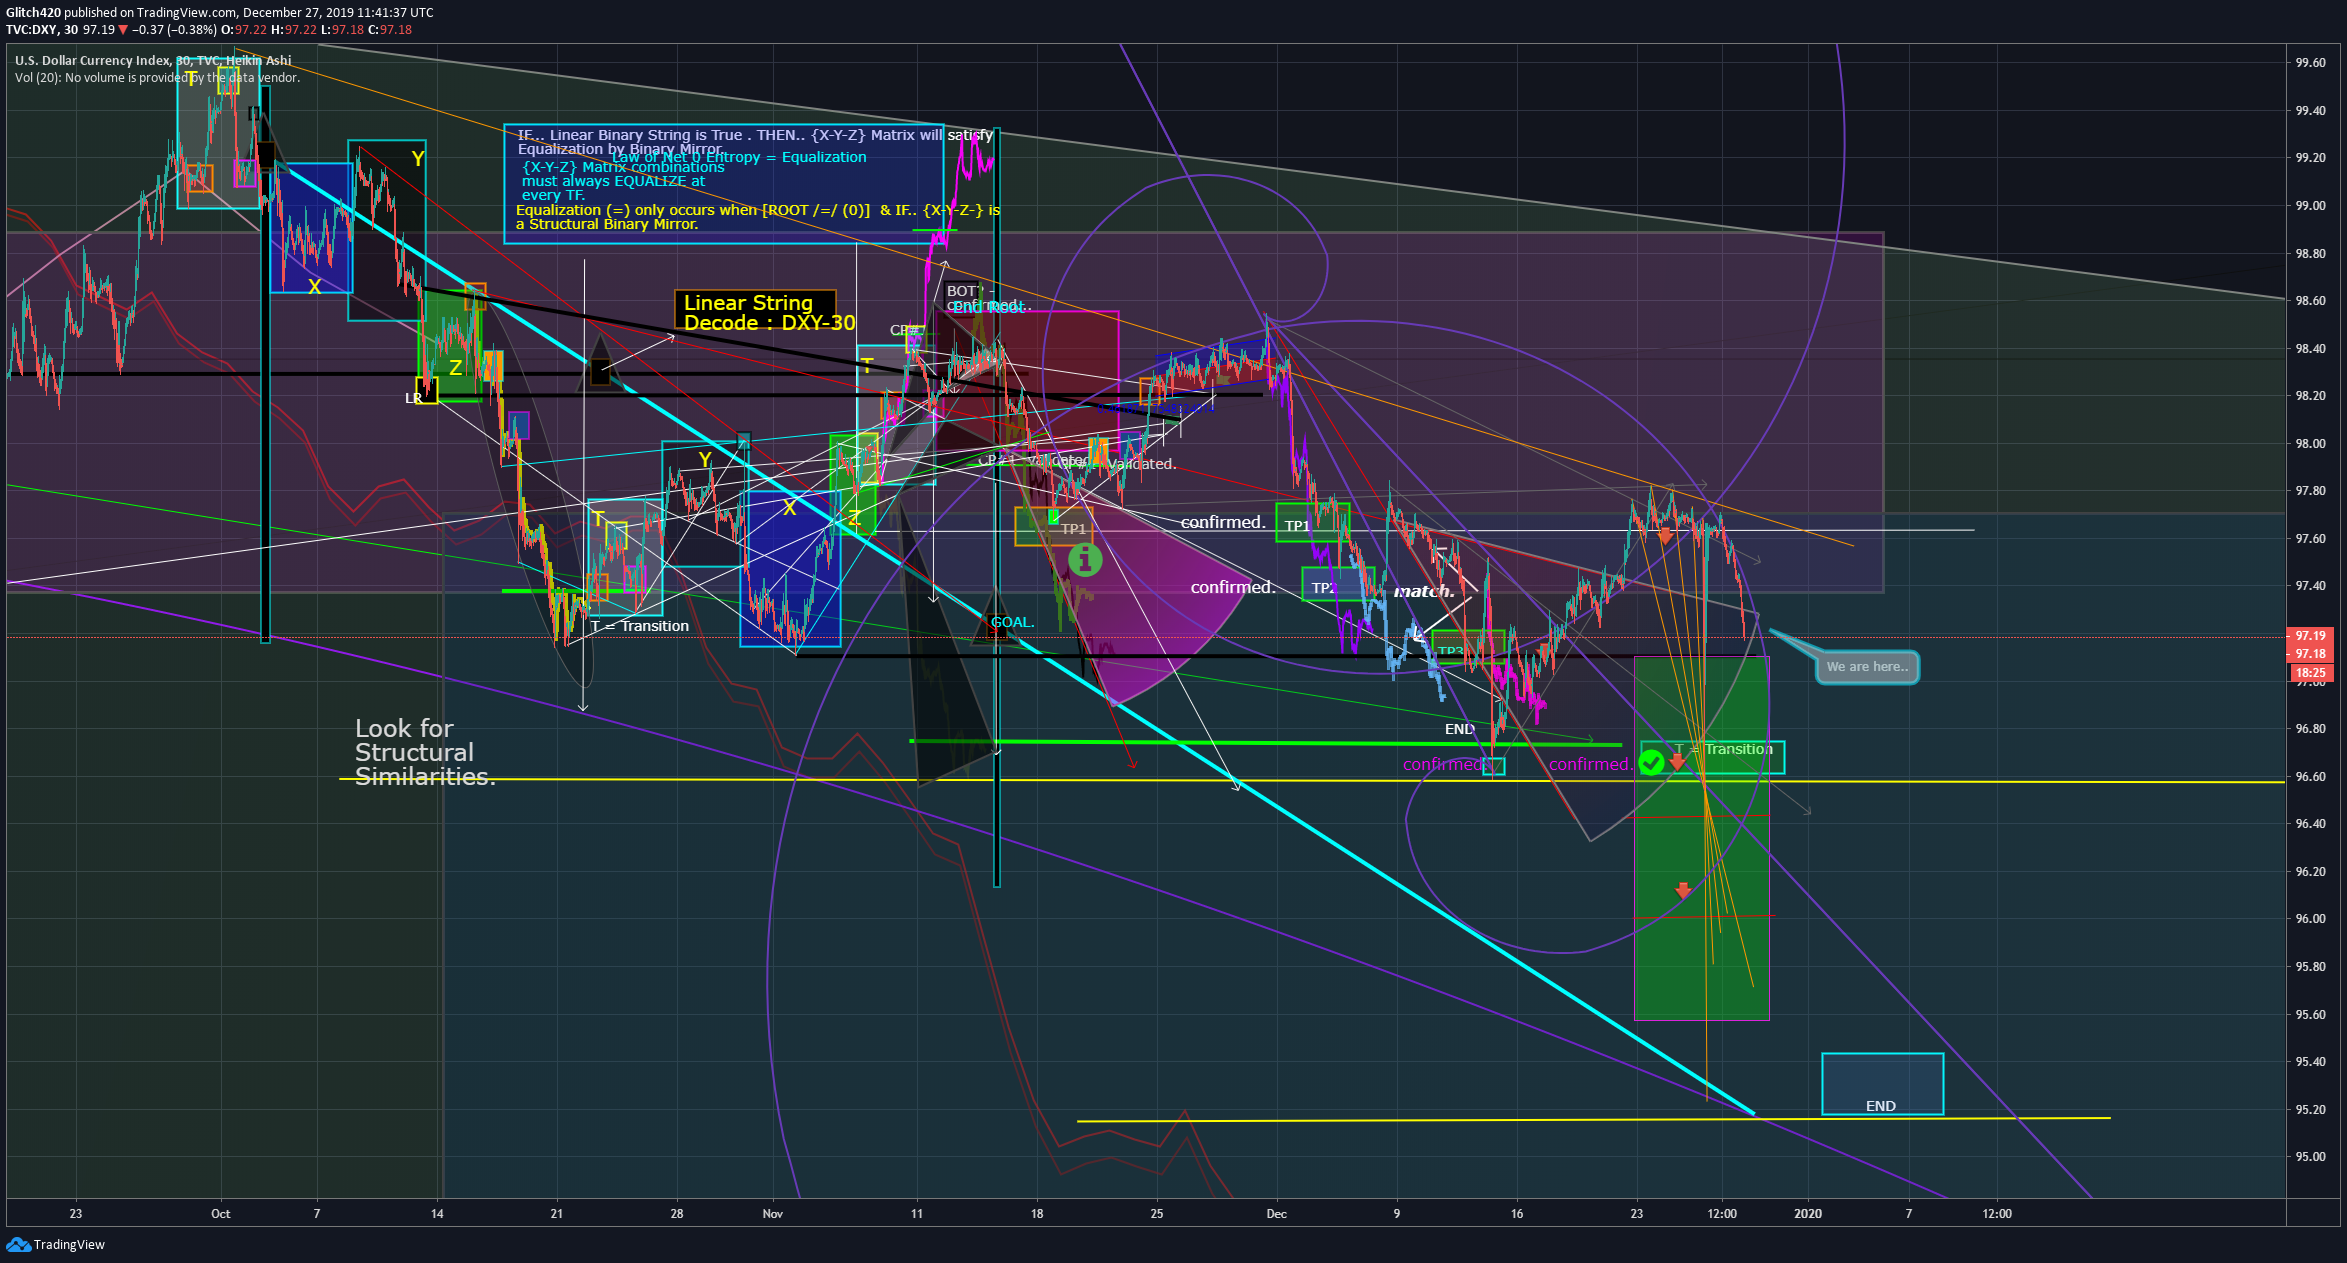The image size is (2347, 1263).
Task: Click the 99.60 price axis label
Action: point(2310,62)
